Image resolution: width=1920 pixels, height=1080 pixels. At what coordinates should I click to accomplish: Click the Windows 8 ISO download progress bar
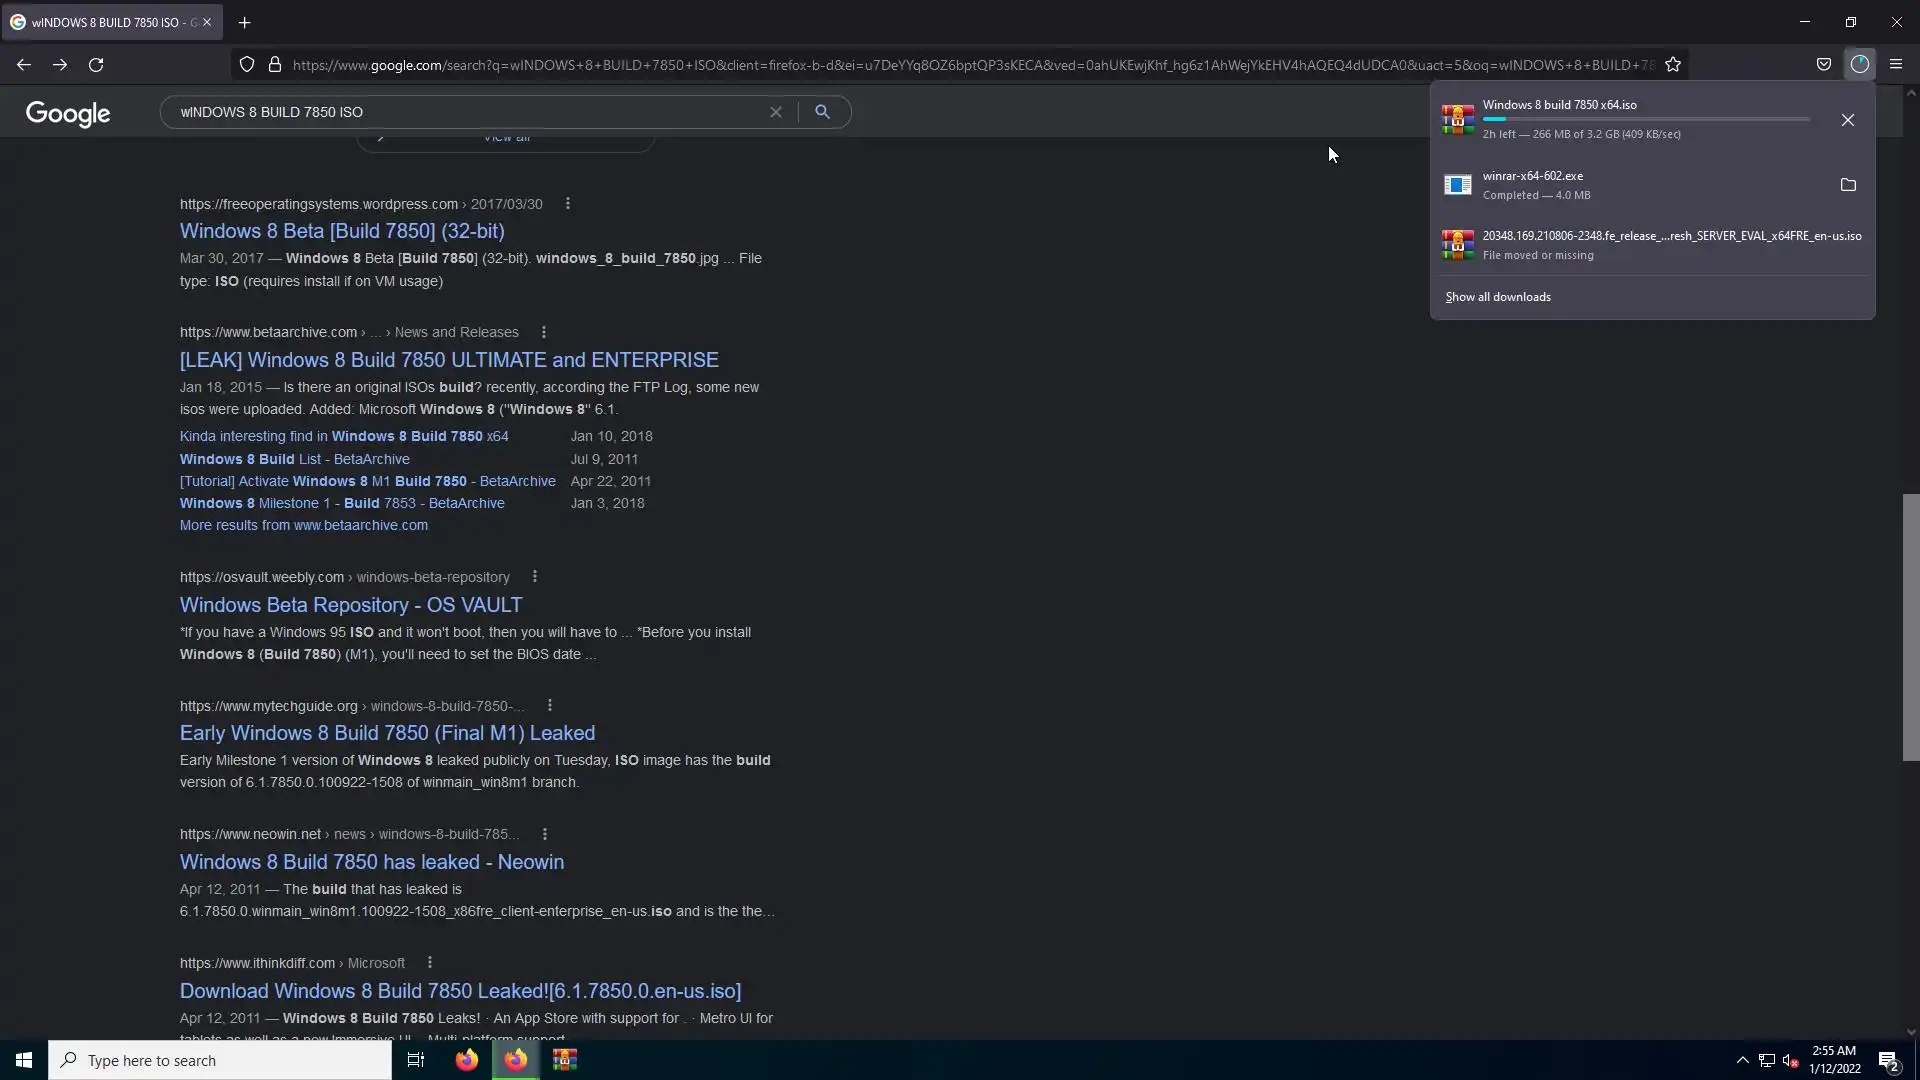click(x=1646, y=119)
